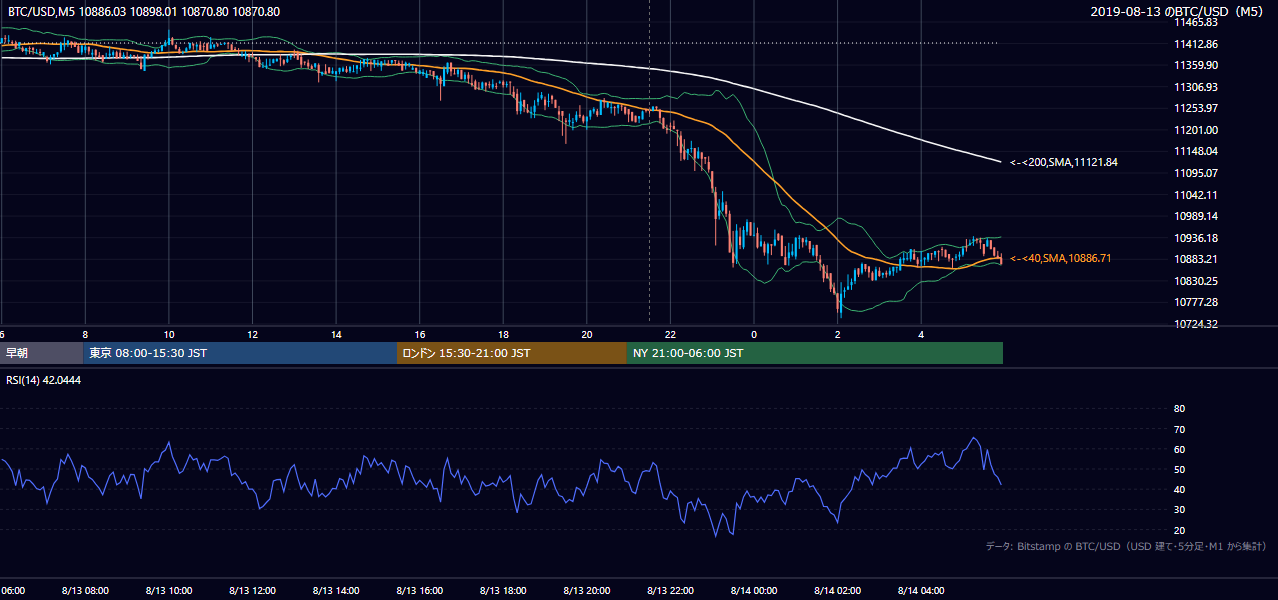
Task: Click hour tick 16 under price chart
Action: click(x=420, y=334)
